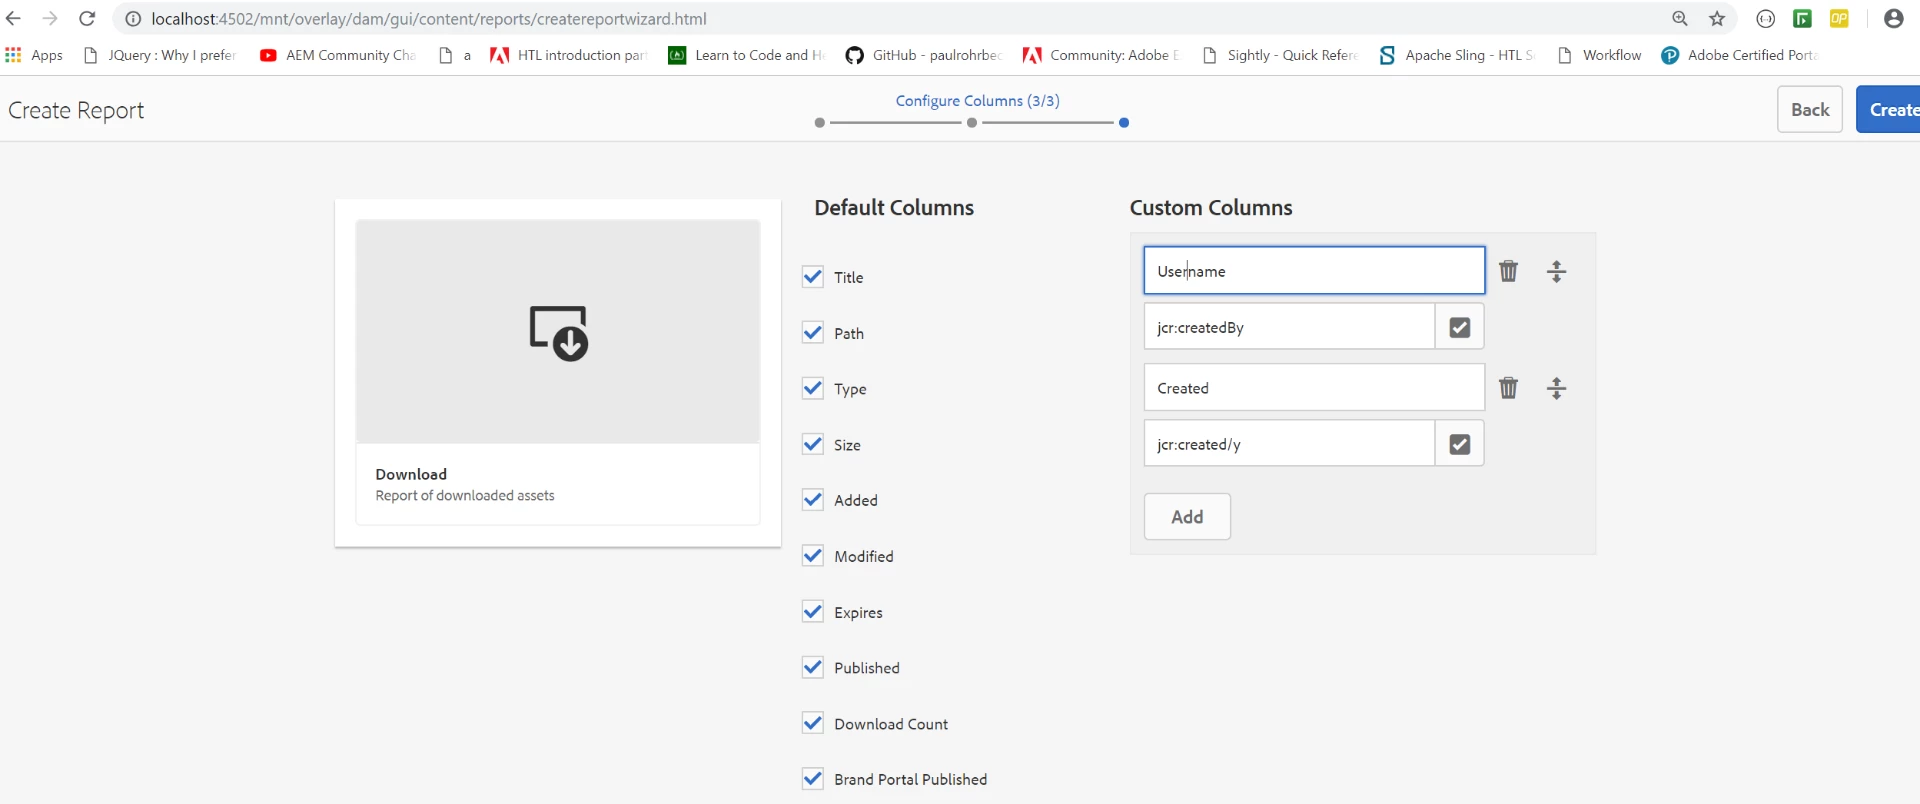Open the browser zoom magnifier icon
The width and height of the screenshot is (1920, 804).
point(1680,19)
